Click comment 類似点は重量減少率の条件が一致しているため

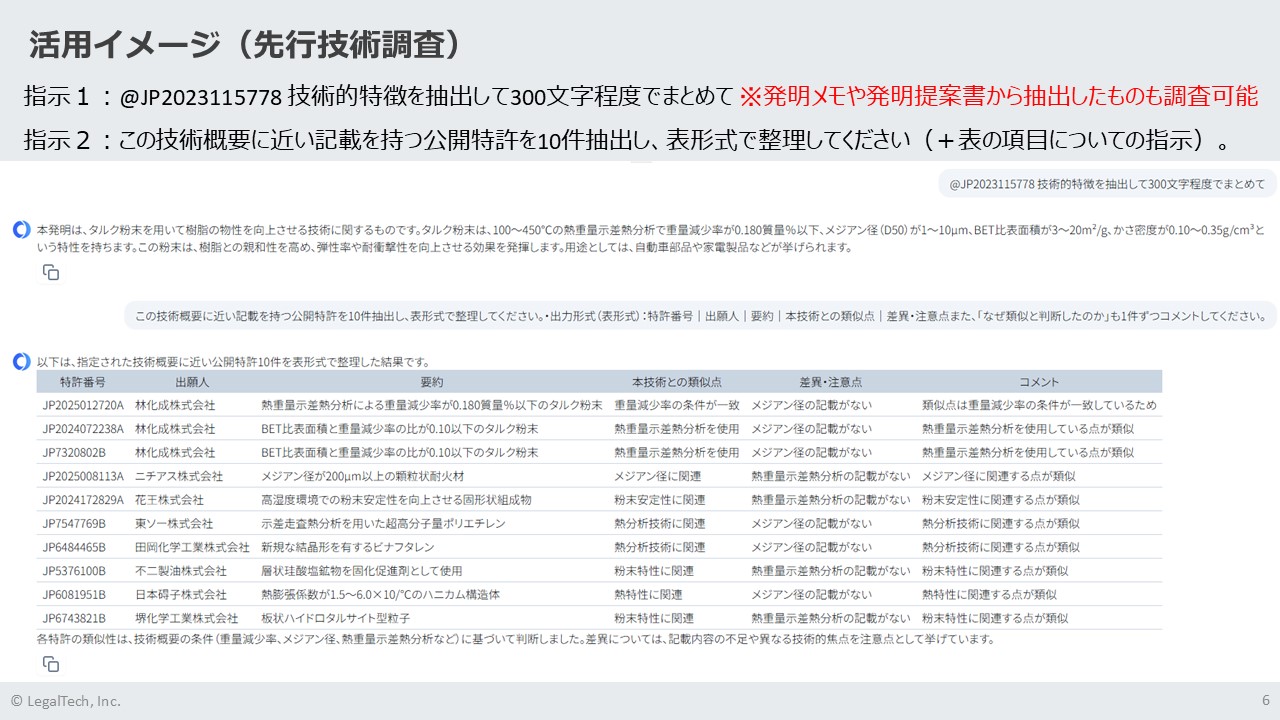click(x=1039, y=405)
